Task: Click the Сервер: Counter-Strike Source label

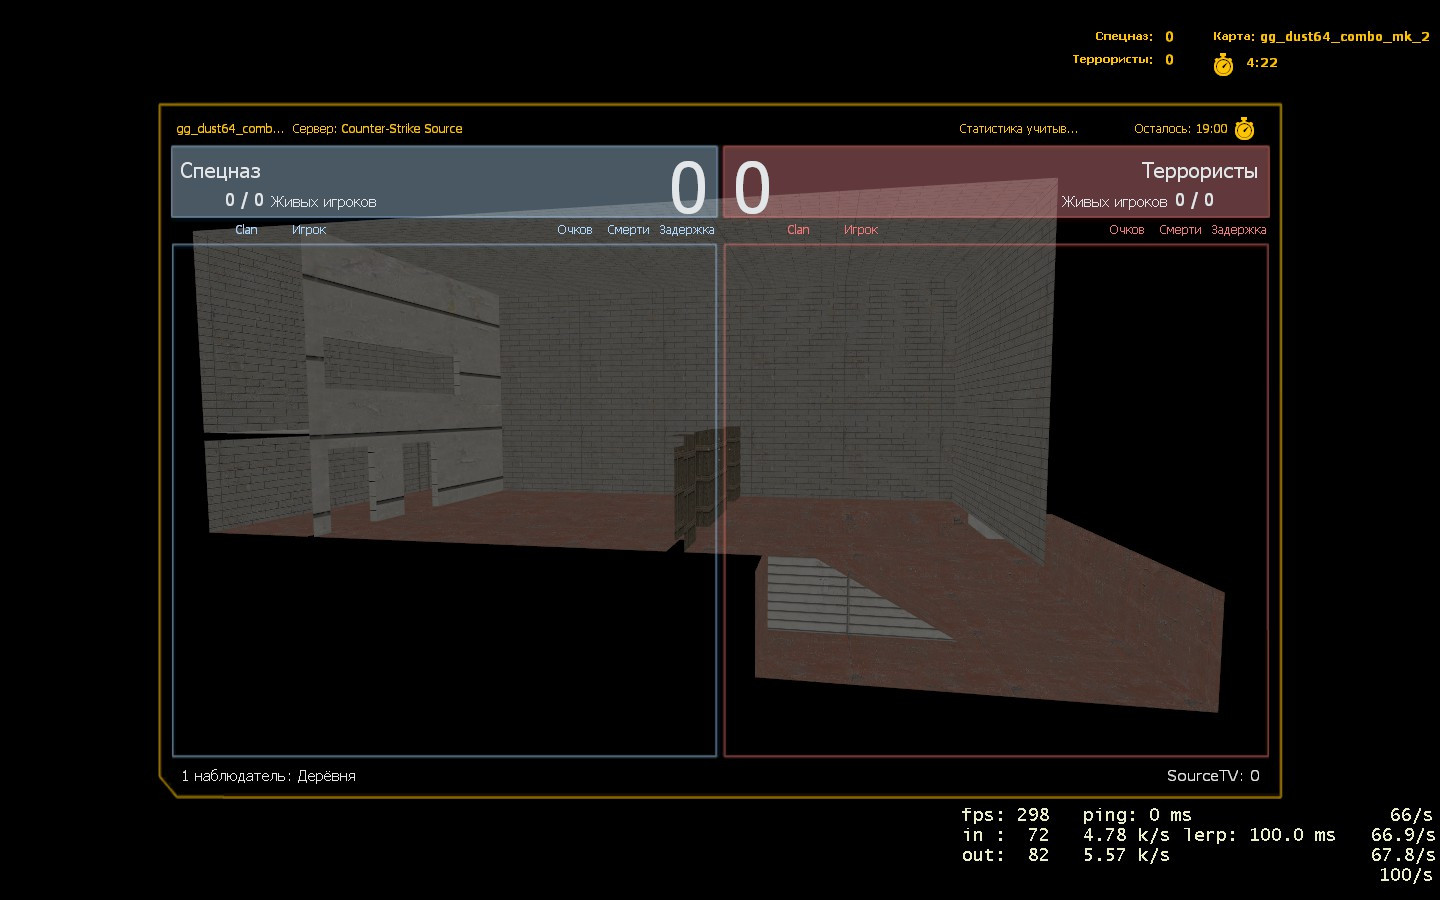Action: point(377,129)
